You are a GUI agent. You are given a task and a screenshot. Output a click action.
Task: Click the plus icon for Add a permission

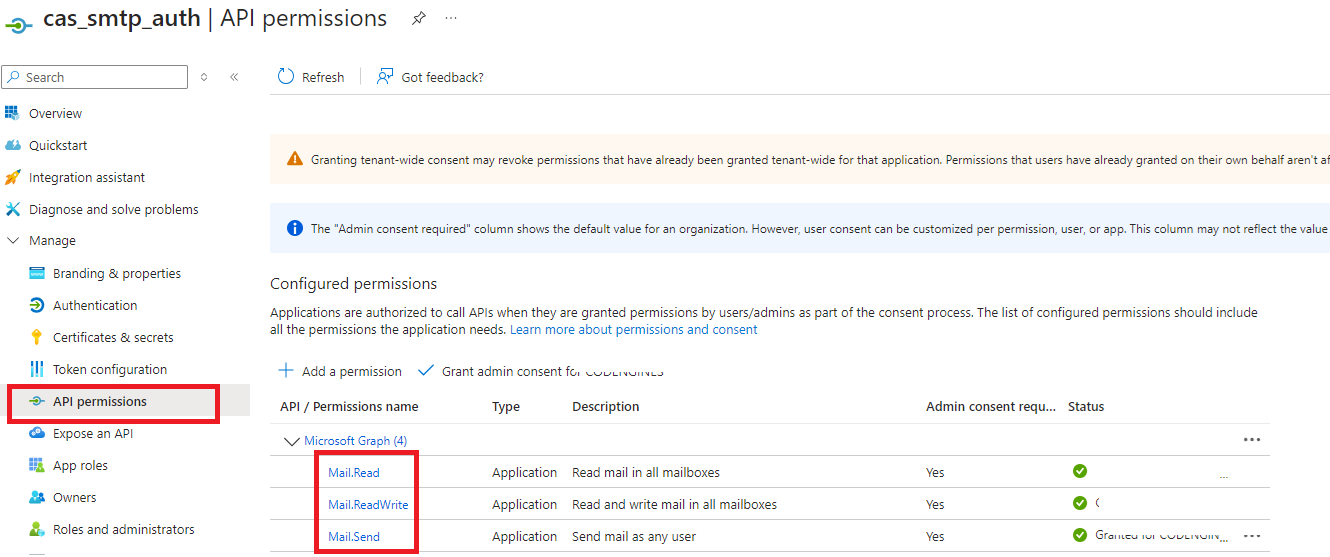click(286, 371)
